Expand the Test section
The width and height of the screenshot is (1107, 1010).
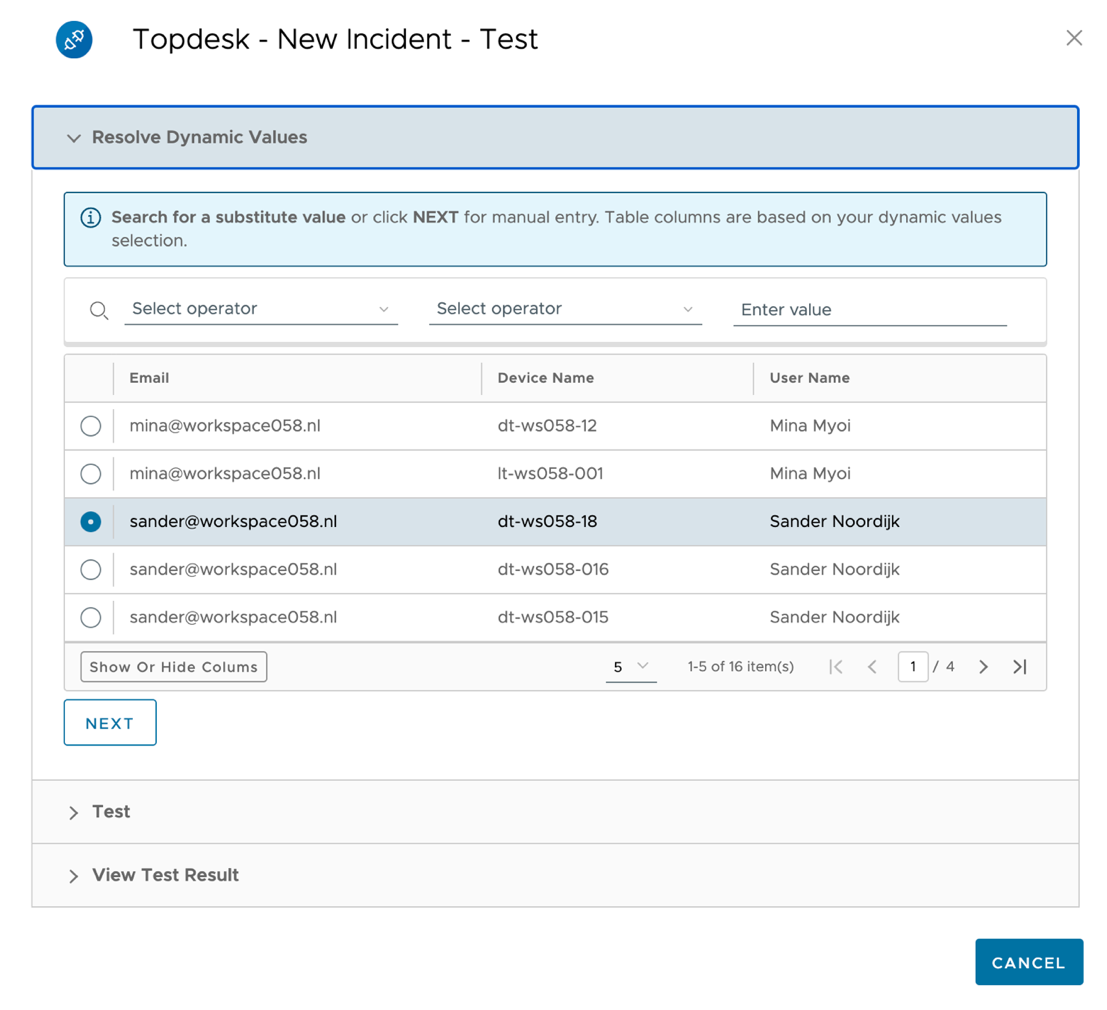tap(110, 812)
